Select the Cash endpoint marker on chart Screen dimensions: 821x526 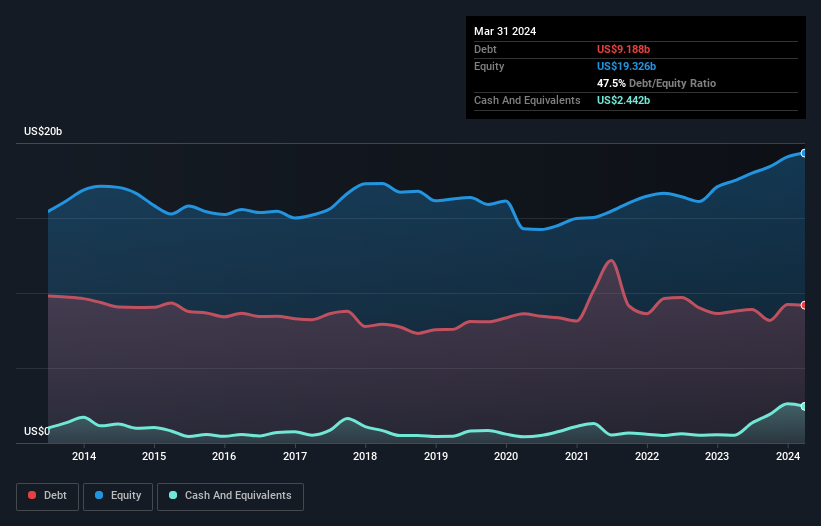pyautogui.click(x=804, y=406)
